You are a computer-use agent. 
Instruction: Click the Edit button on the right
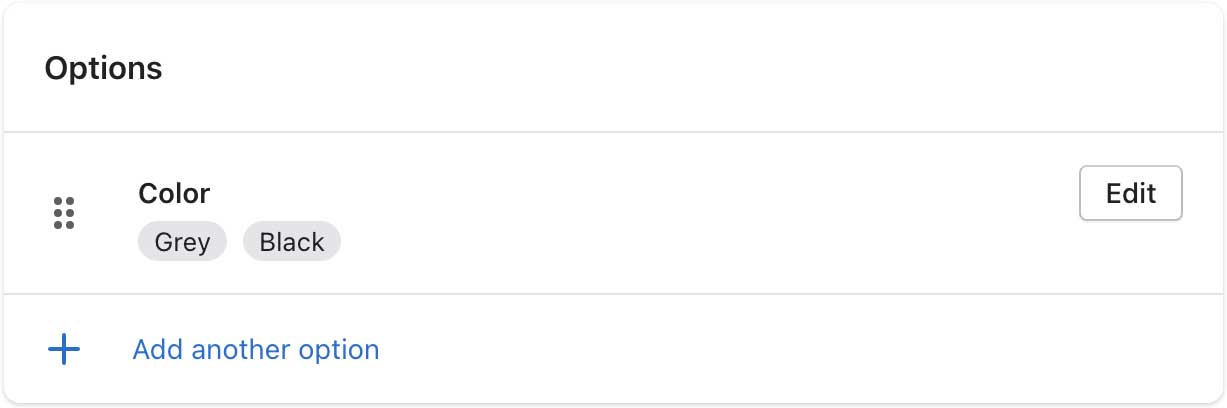click(1131, 193)
